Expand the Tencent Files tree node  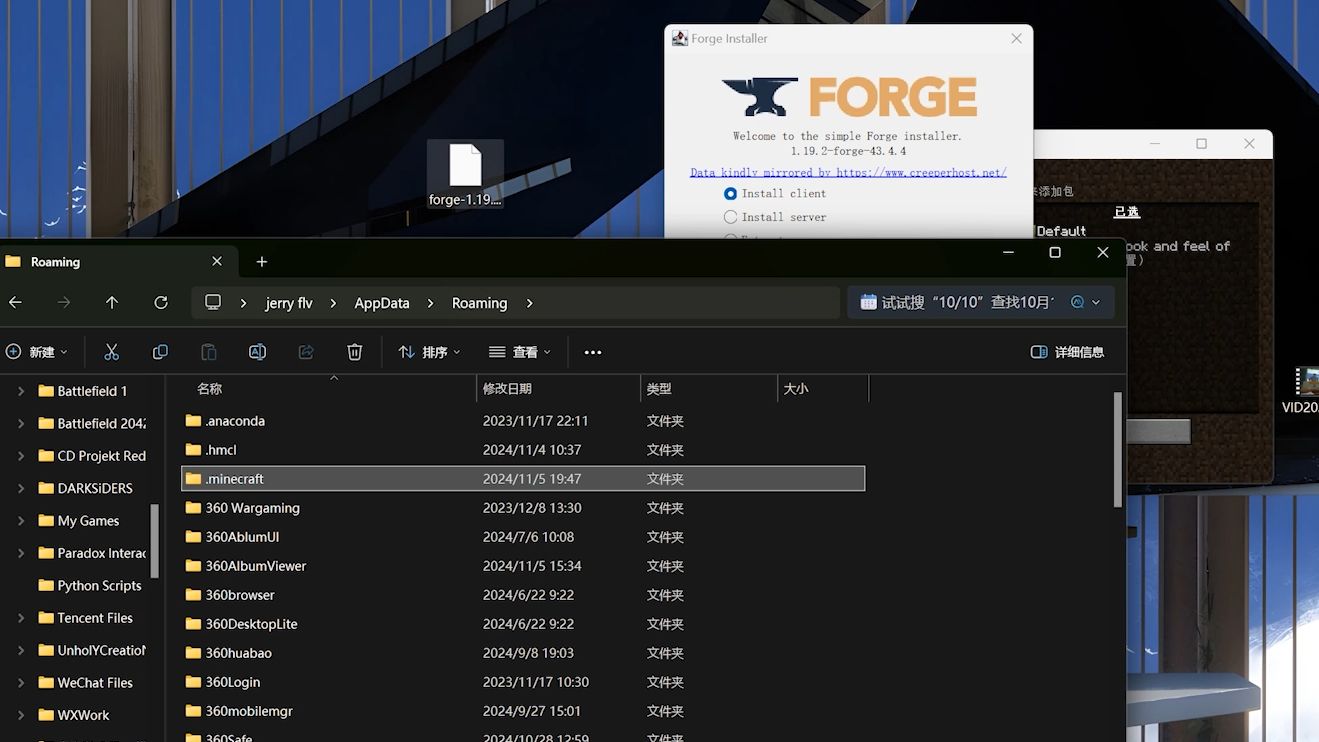tap(21, 618)
